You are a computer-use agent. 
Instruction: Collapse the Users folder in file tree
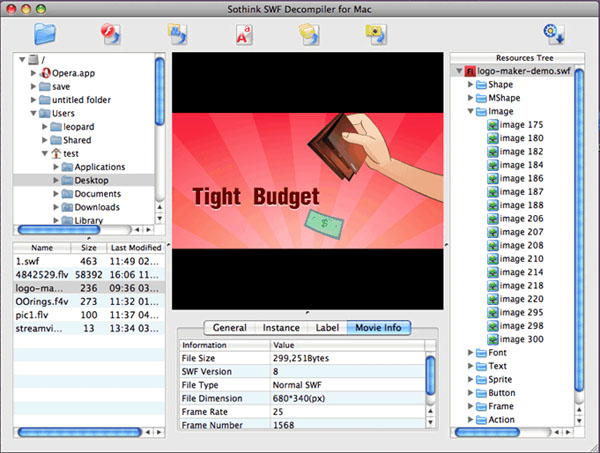pyautogui.click(x=33, y=113)
